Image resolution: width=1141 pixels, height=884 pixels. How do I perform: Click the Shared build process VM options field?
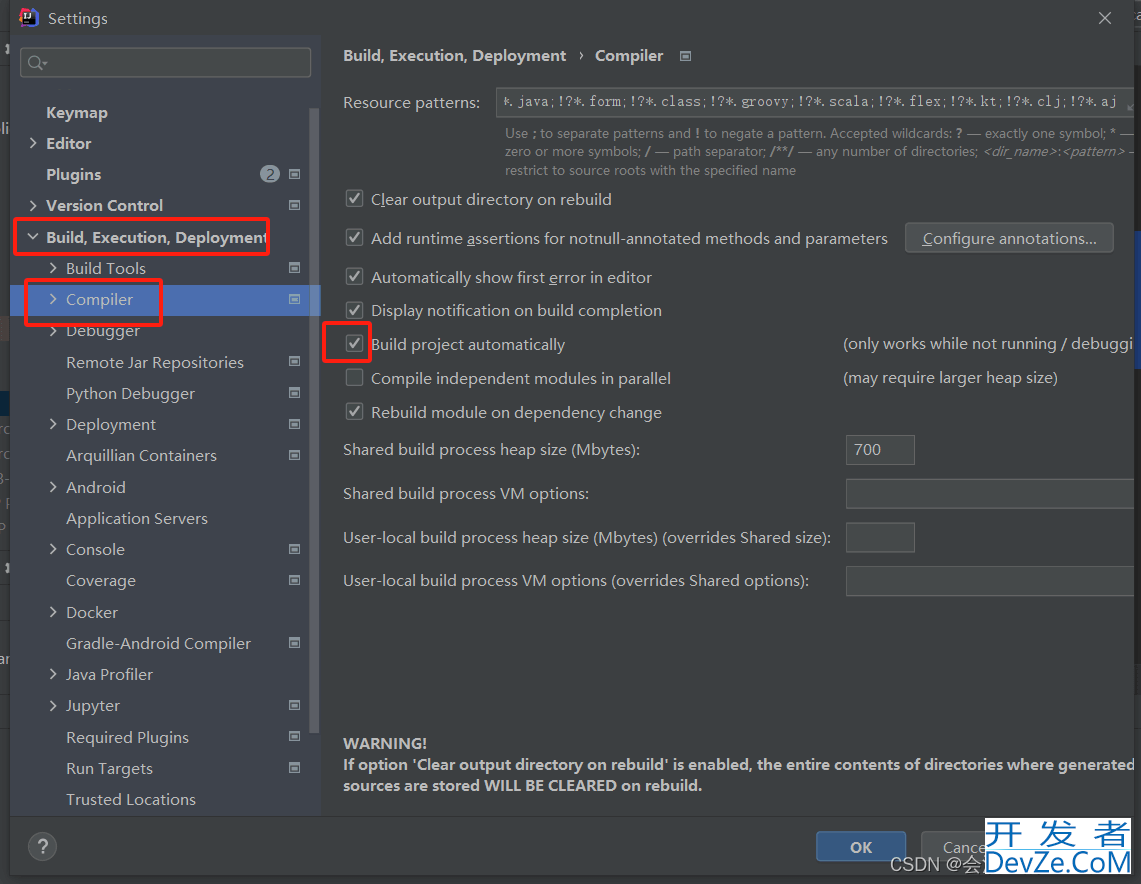click(990, 493)
